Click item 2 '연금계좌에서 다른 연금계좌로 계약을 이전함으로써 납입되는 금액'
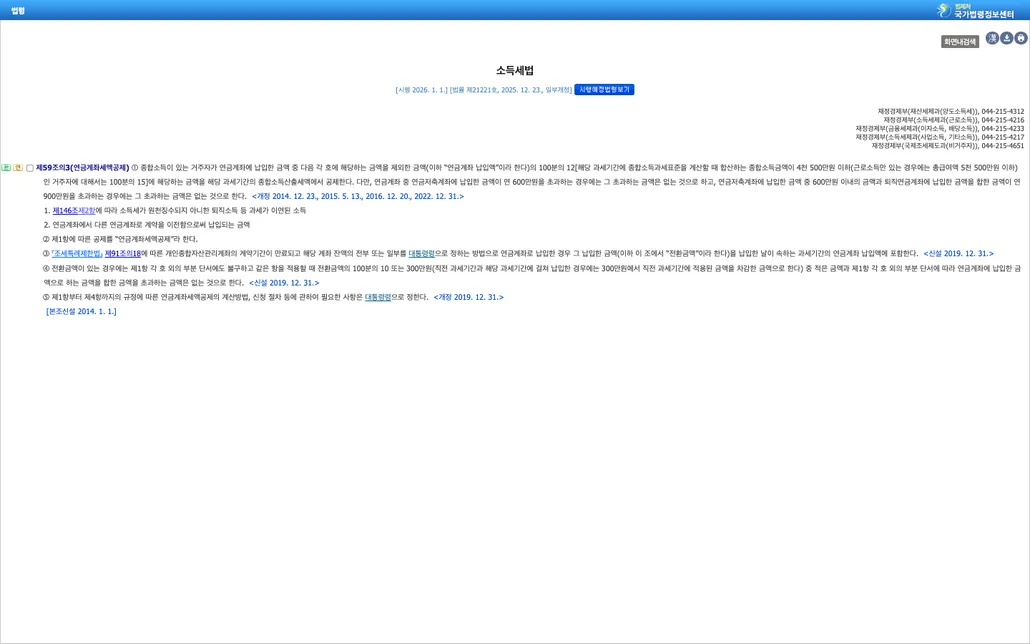This screenshot has height=644, width=1030. pos(146,225)
